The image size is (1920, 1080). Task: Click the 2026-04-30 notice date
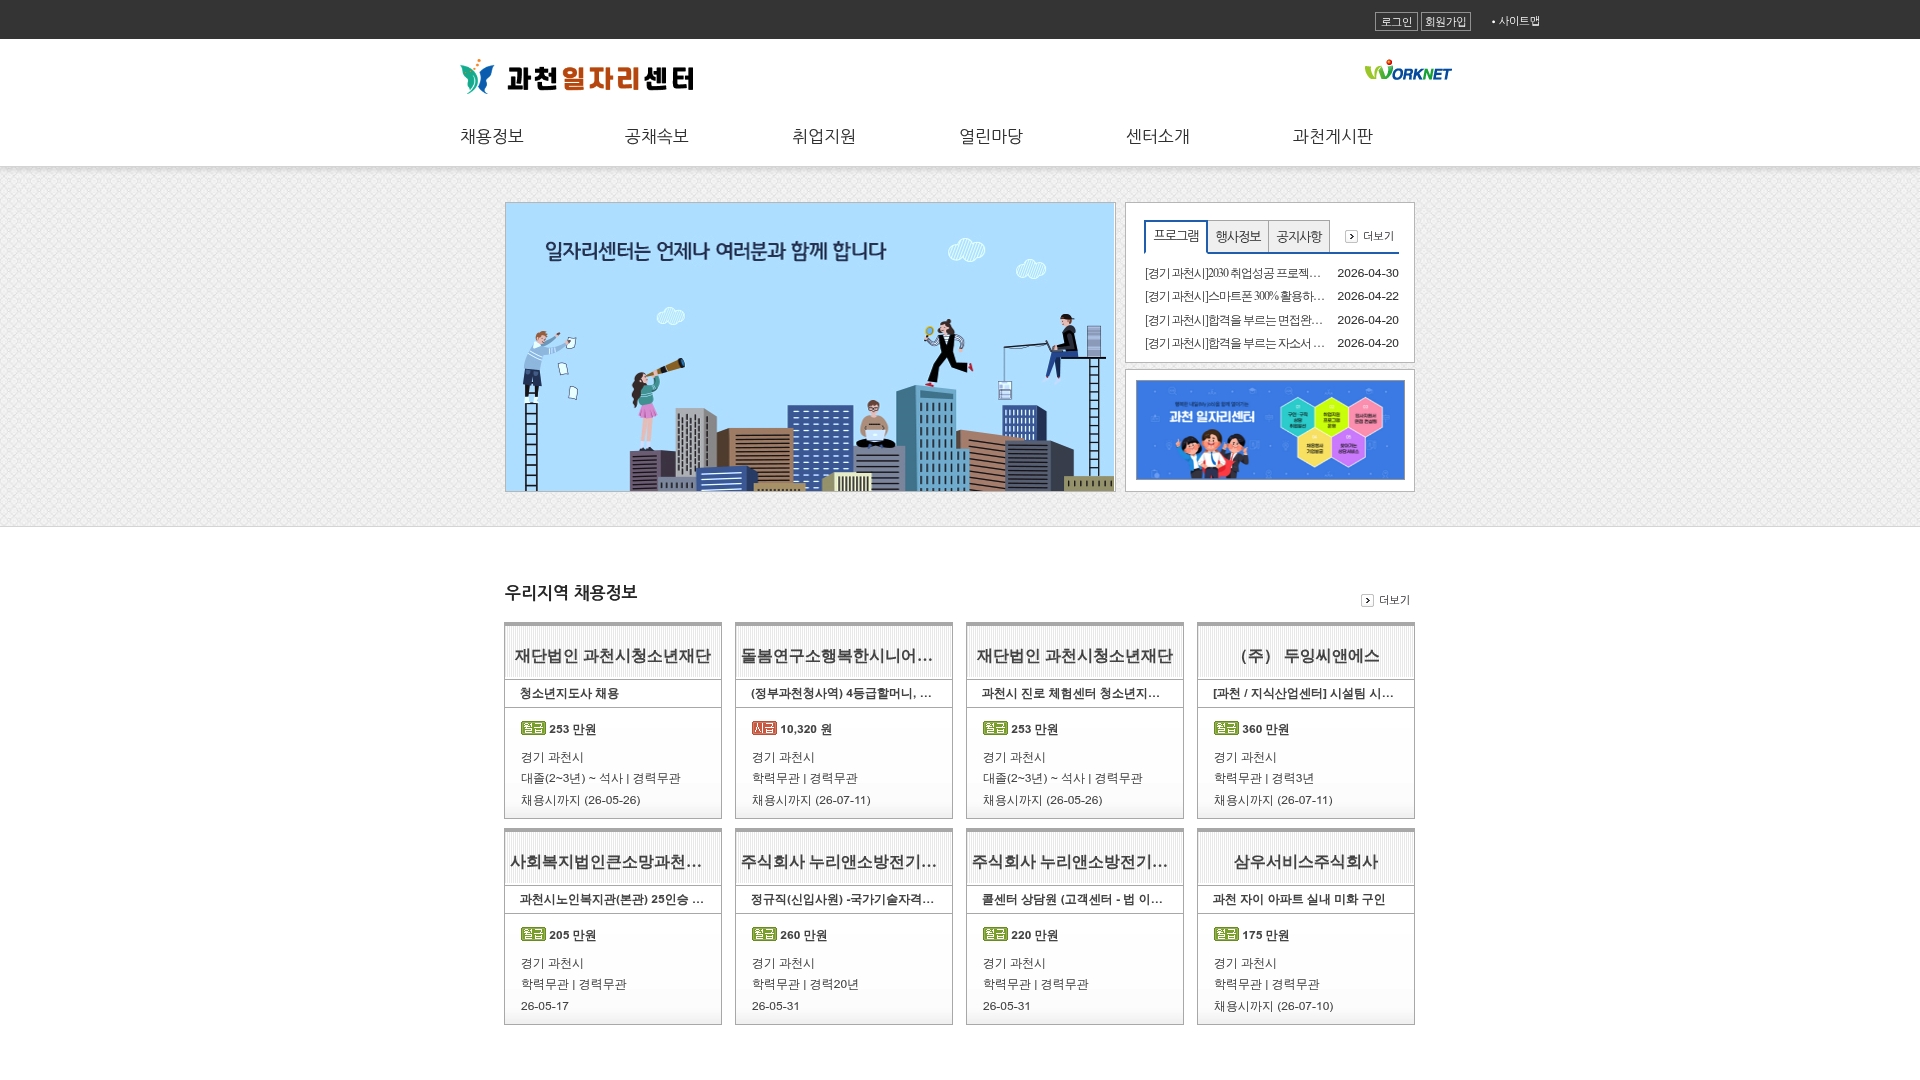[1368, 273]
